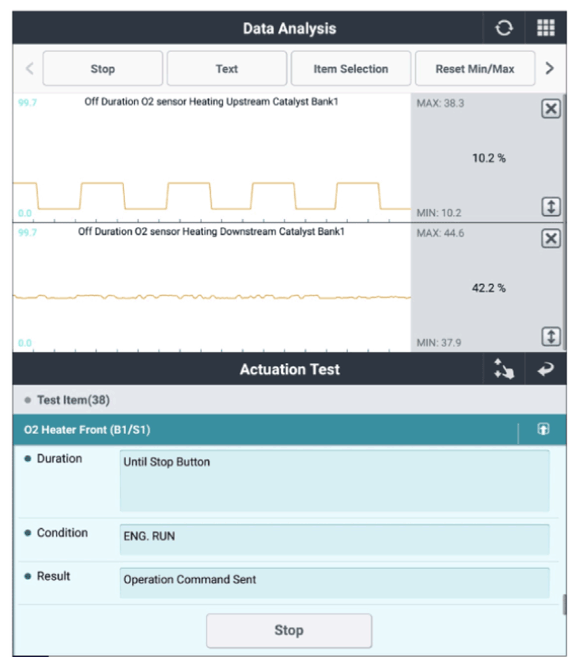Expand Upstream Catalyst graph with vertical arrow icon

tap(551, 207)
